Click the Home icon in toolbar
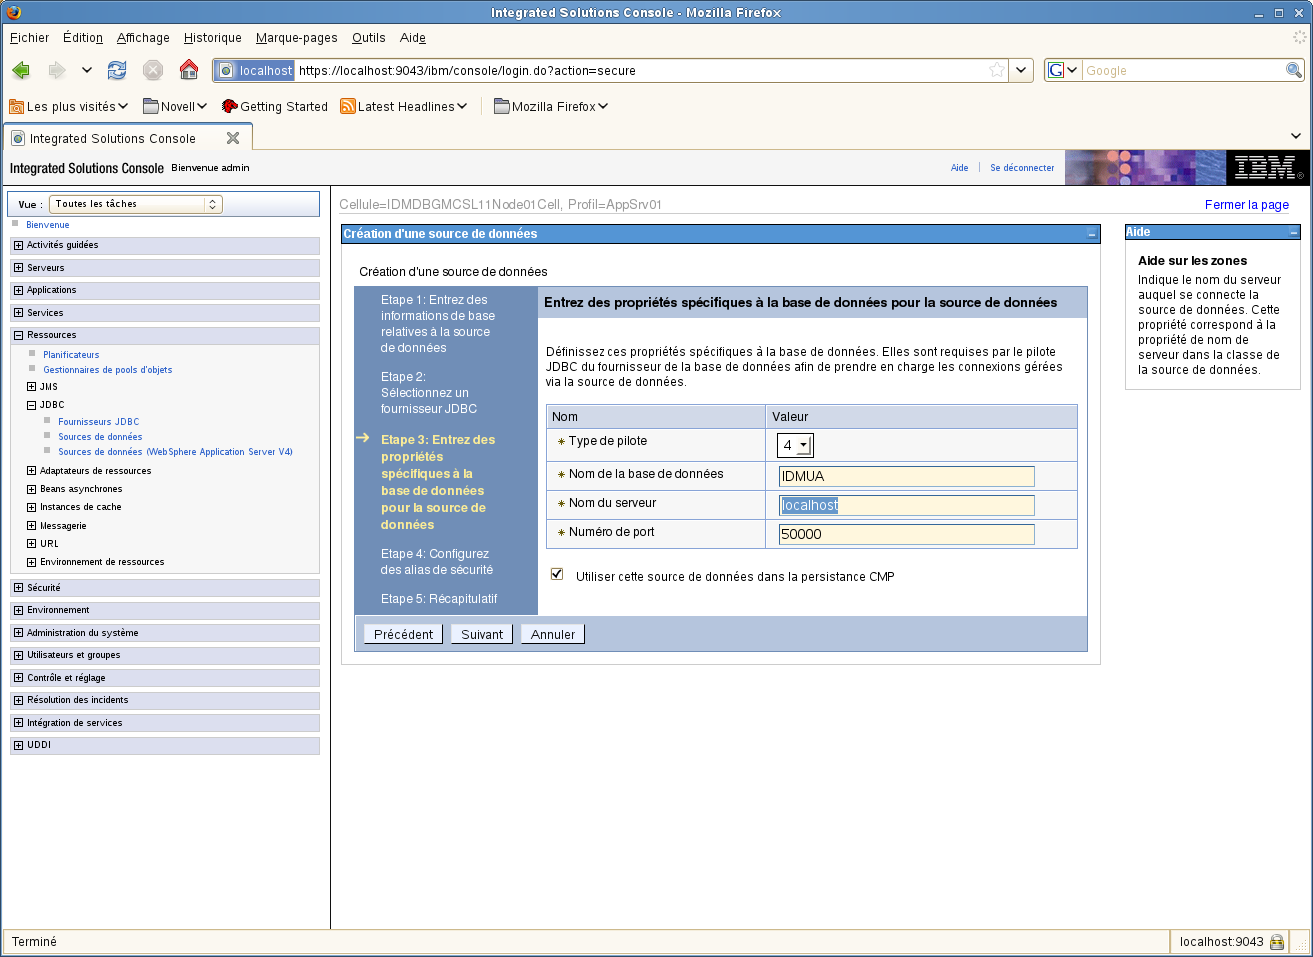The height and width of the screenshot is (957, 1313). coord(189,70)
